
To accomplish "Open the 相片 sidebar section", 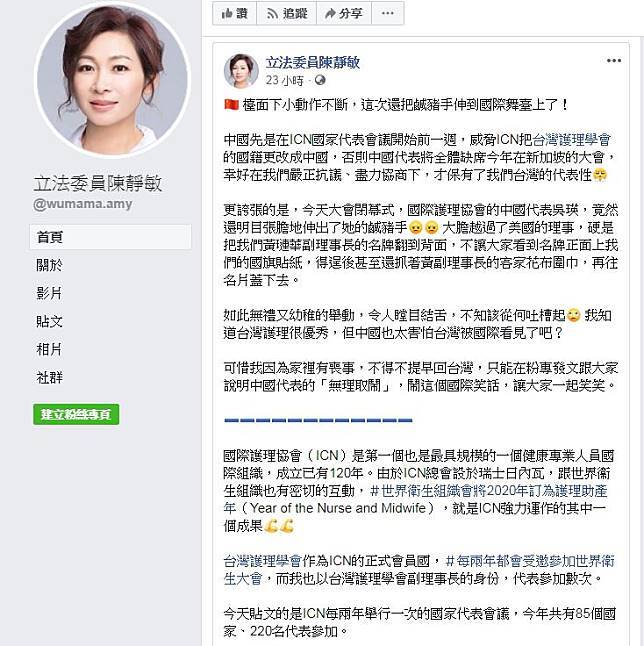I will 49,349.
